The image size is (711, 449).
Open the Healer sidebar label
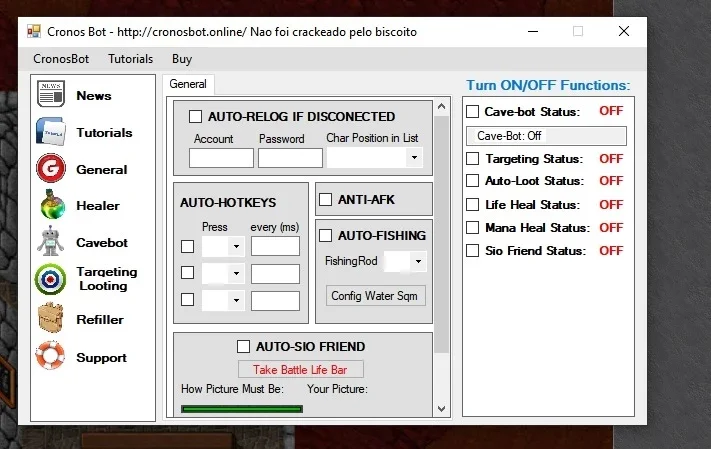point(98,205)
